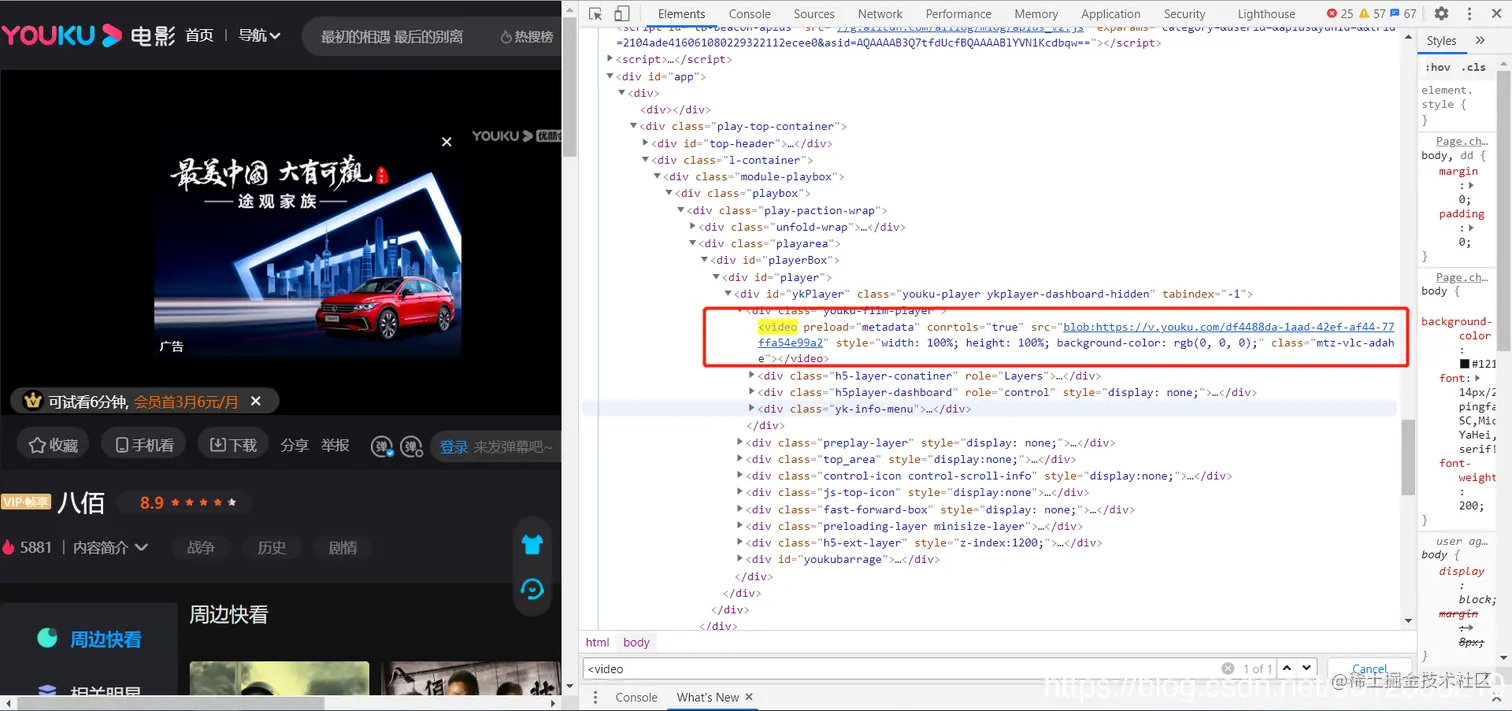Toggle the .cls class editor button
1512x711 pixels.
click(x=1474, y=67)
